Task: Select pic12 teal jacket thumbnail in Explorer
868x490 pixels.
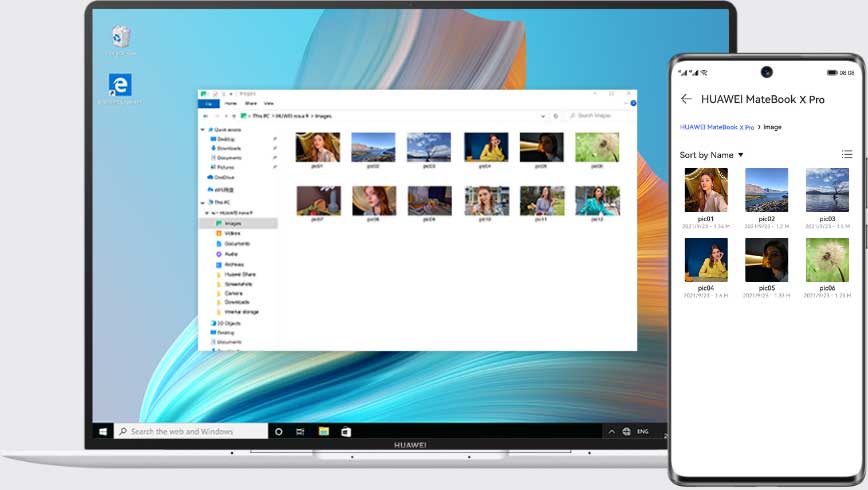Action: (597, 203)
